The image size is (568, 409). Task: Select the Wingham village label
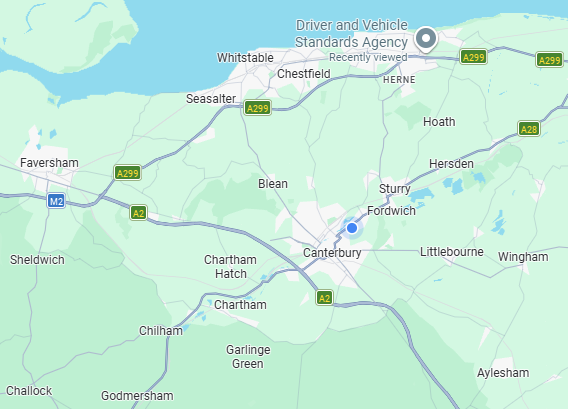click(523, 256)
